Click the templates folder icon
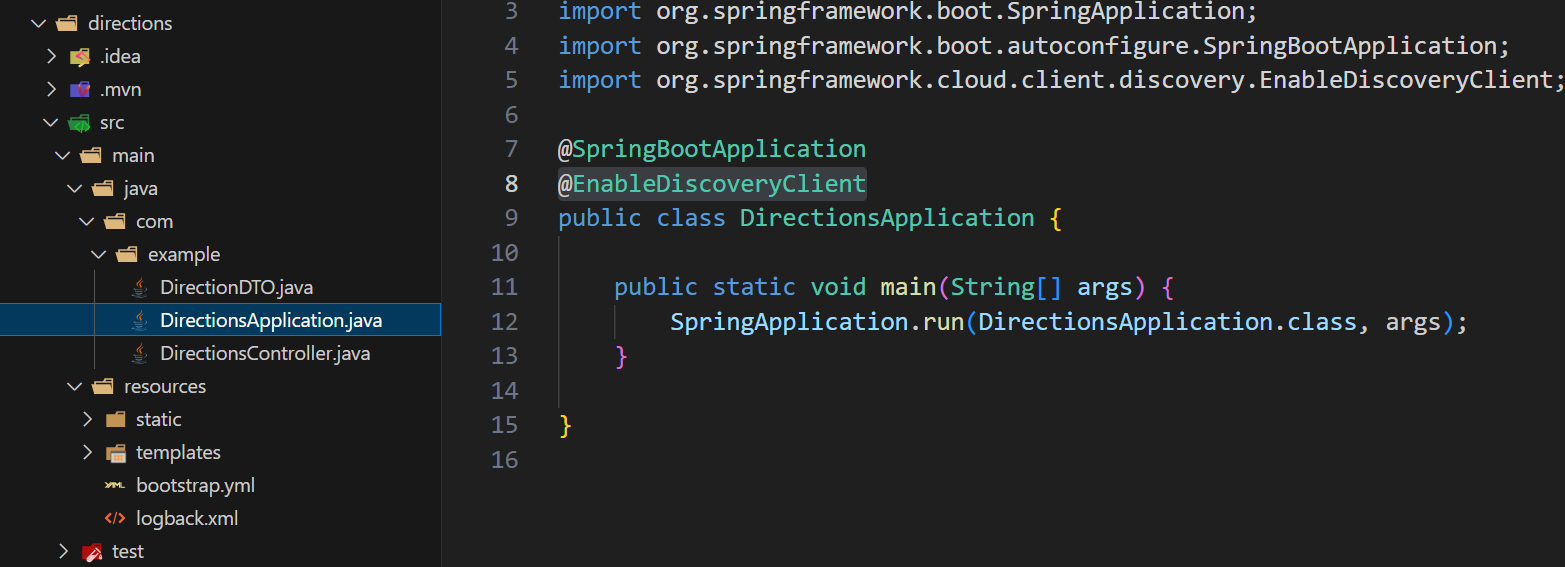This screenshot has height=567, width=1565. point(116,453)
